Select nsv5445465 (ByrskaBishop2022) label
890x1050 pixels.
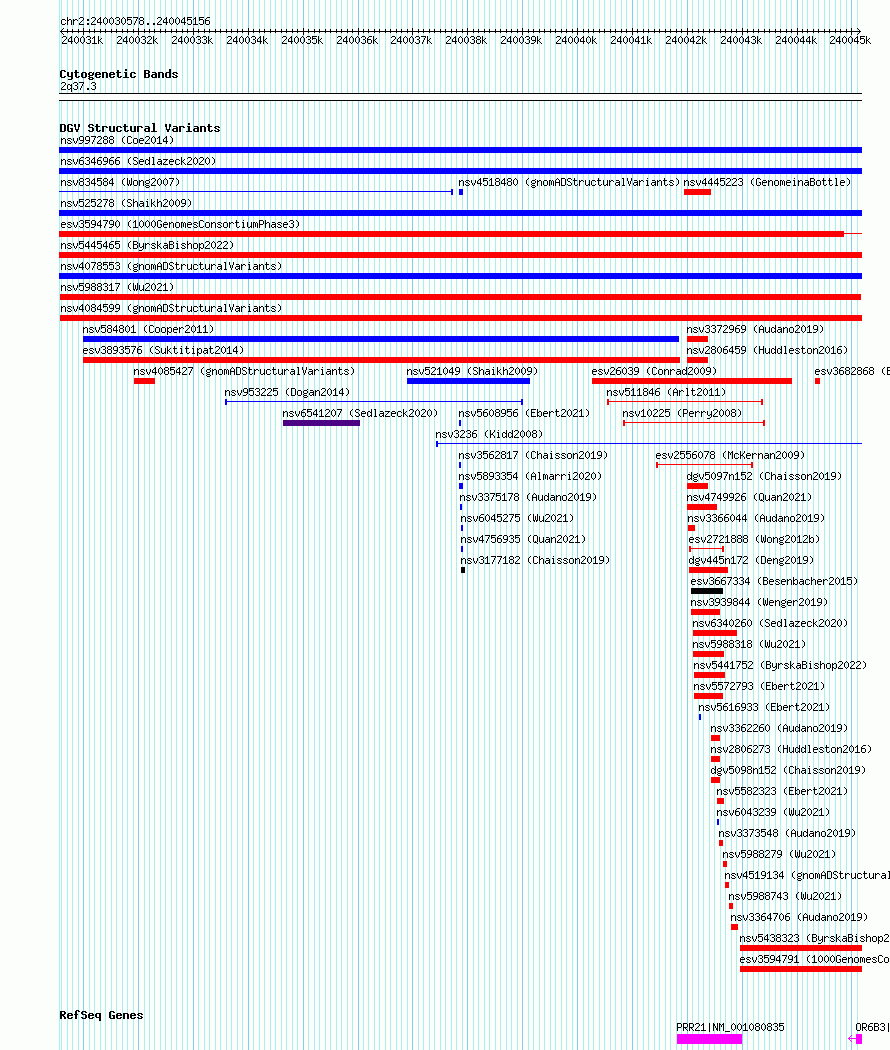coord(147,245)
